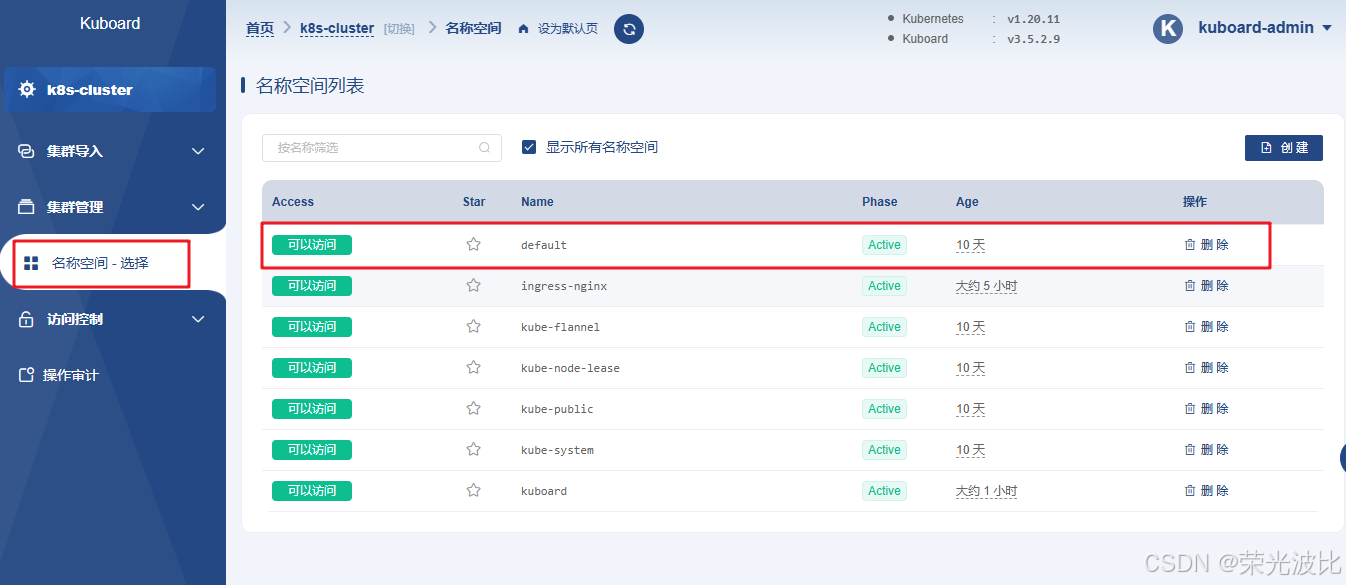Expand the 访问控制 menu chevron
Viewport: 1346px width, 585px height.
pyautogui.click(x=198, y=319)
